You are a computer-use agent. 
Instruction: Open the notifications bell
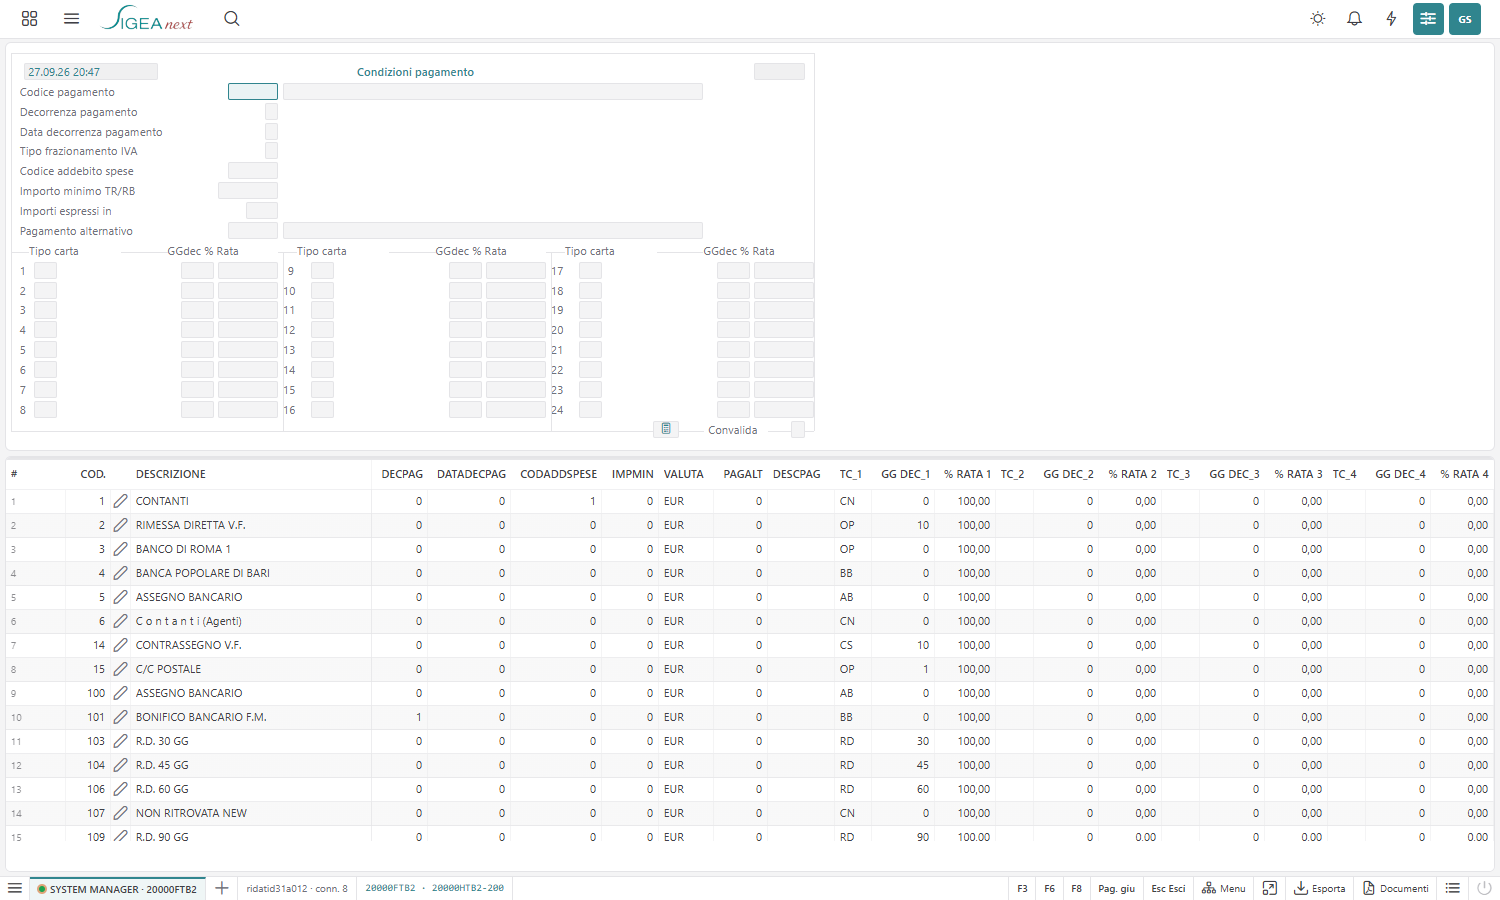pos(1354,19)
